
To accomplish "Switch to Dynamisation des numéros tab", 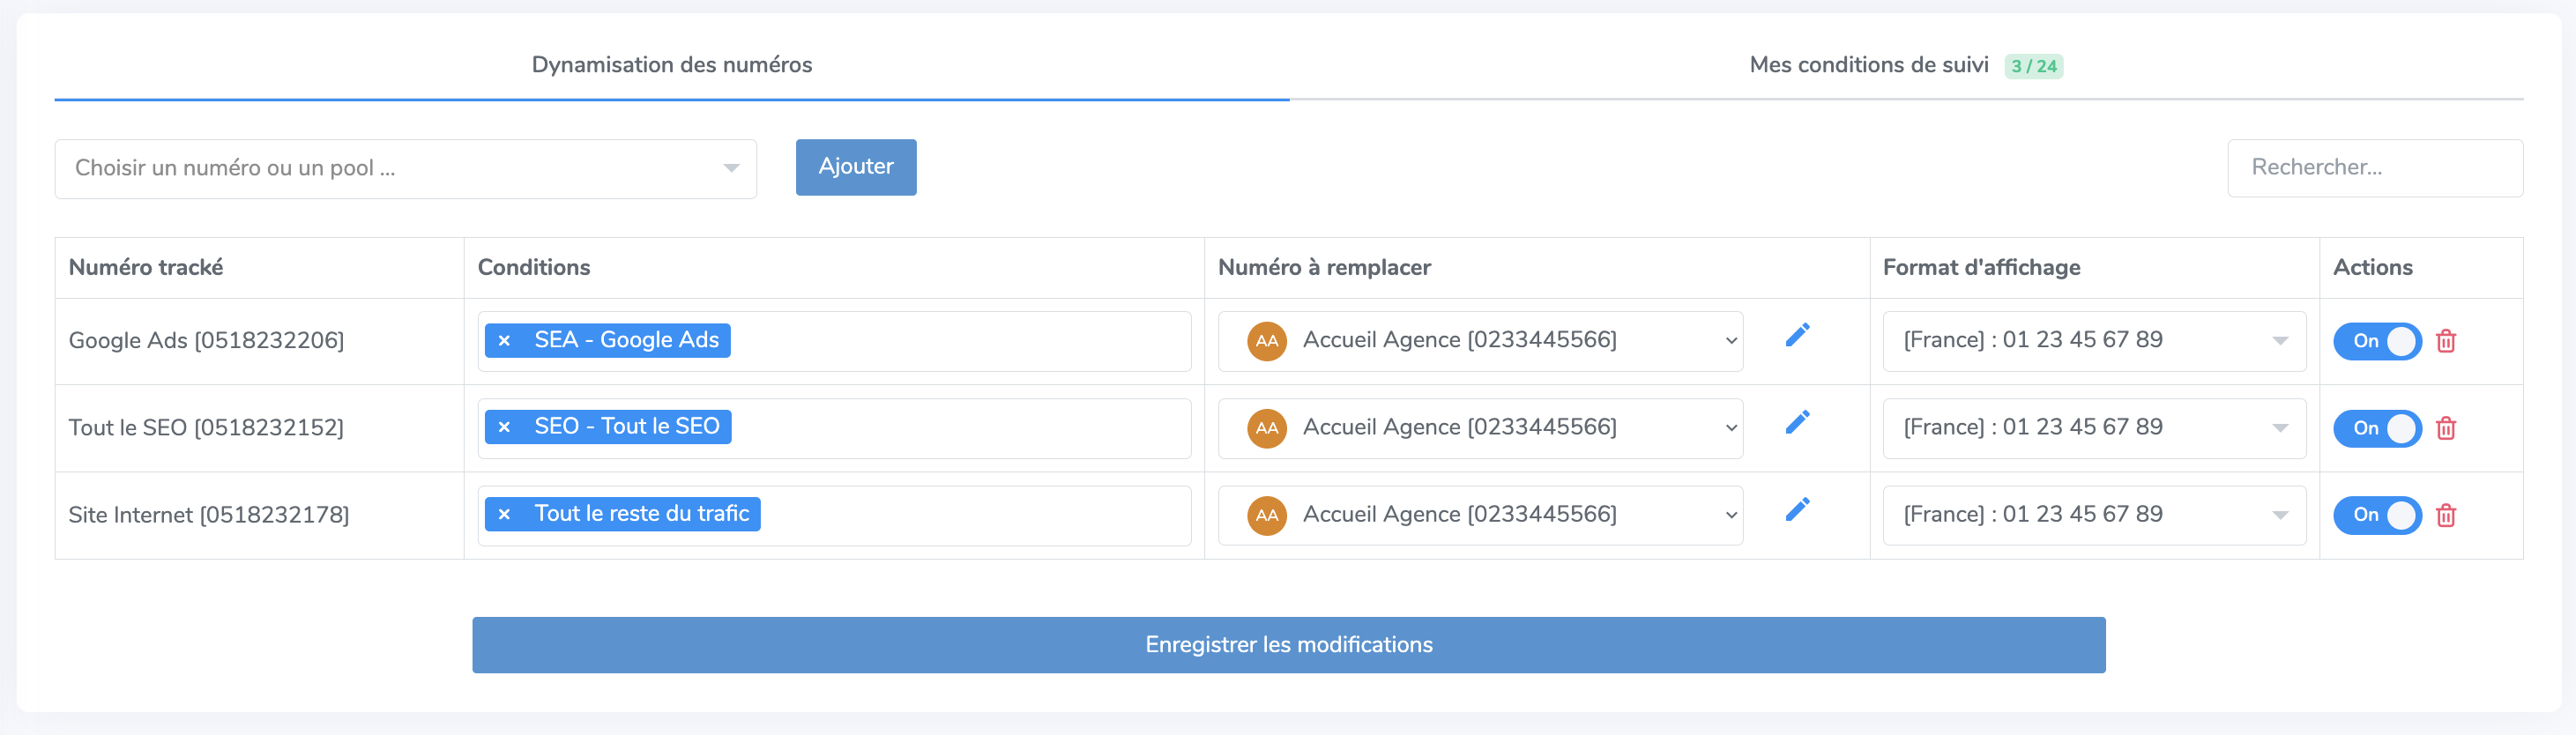I will click(x=671, y=65).
